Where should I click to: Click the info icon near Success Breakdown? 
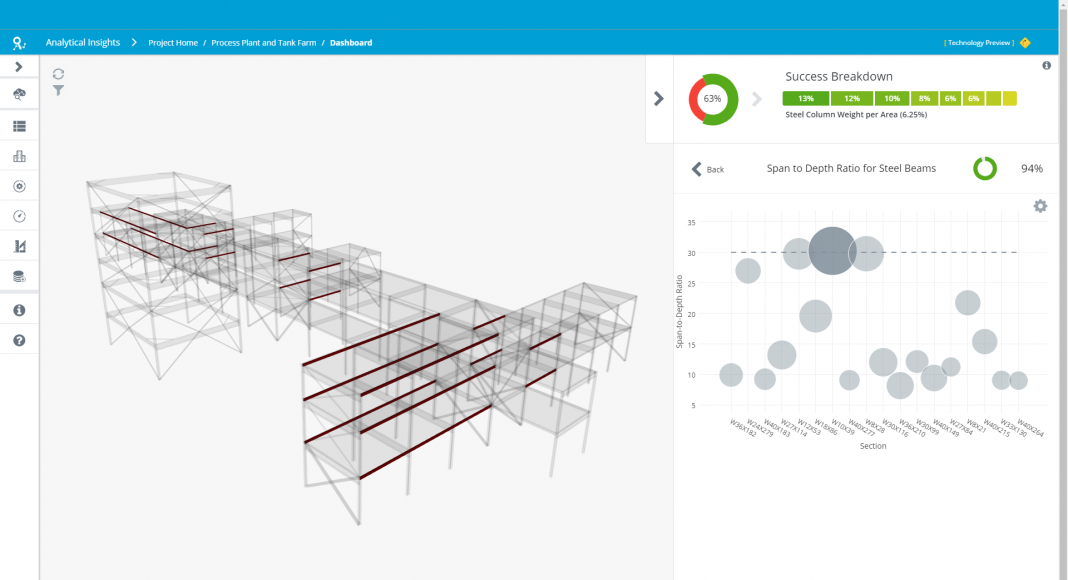pos(1046,66)
